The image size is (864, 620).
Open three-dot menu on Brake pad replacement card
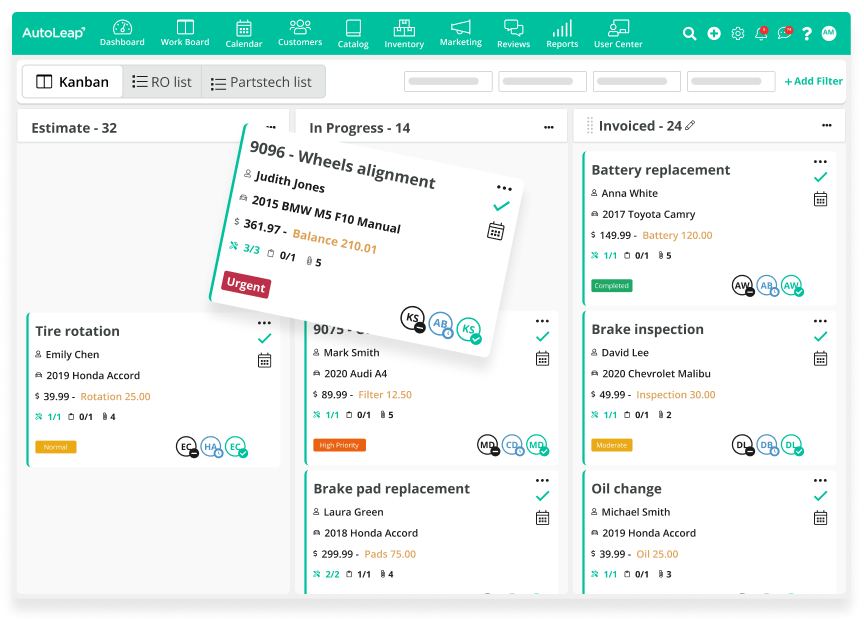click(542, 480)
